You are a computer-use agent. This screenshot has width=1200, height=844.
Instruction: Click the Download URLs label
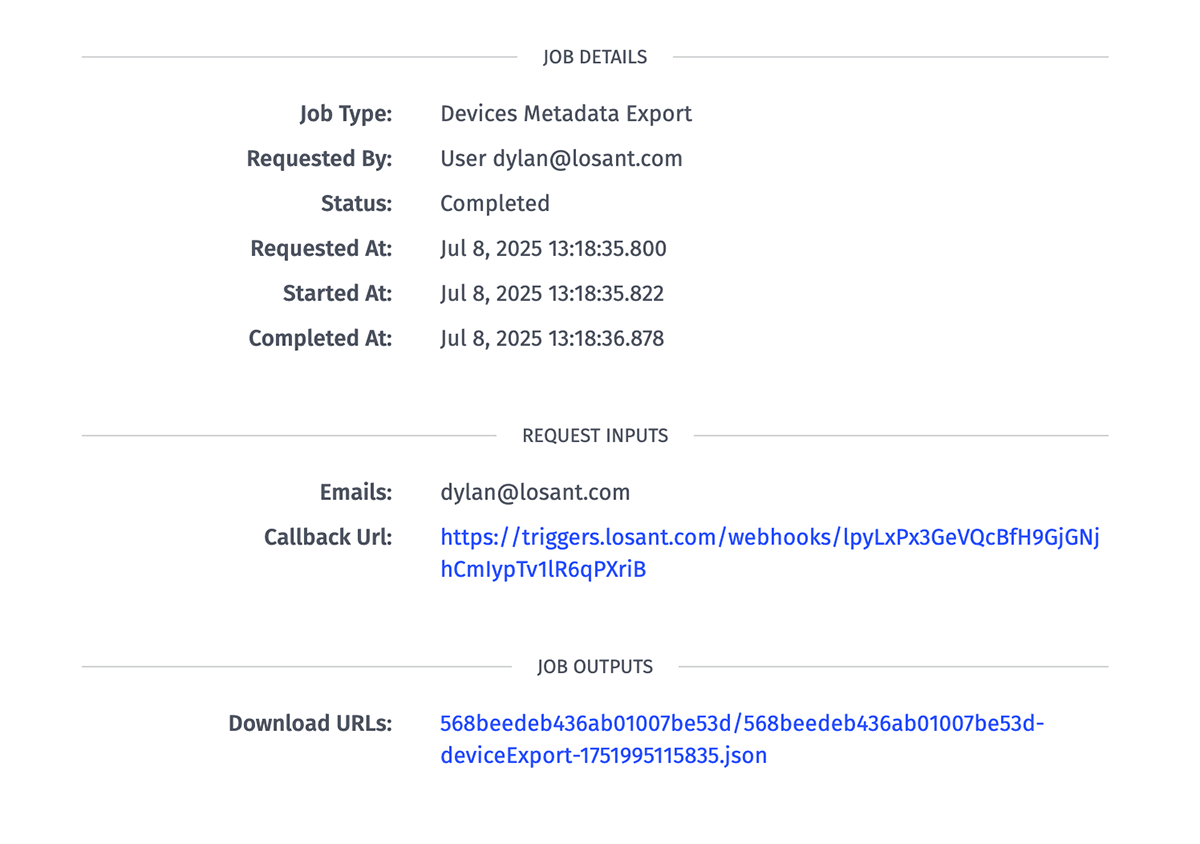pyautogui.click(x=310, y=724)
